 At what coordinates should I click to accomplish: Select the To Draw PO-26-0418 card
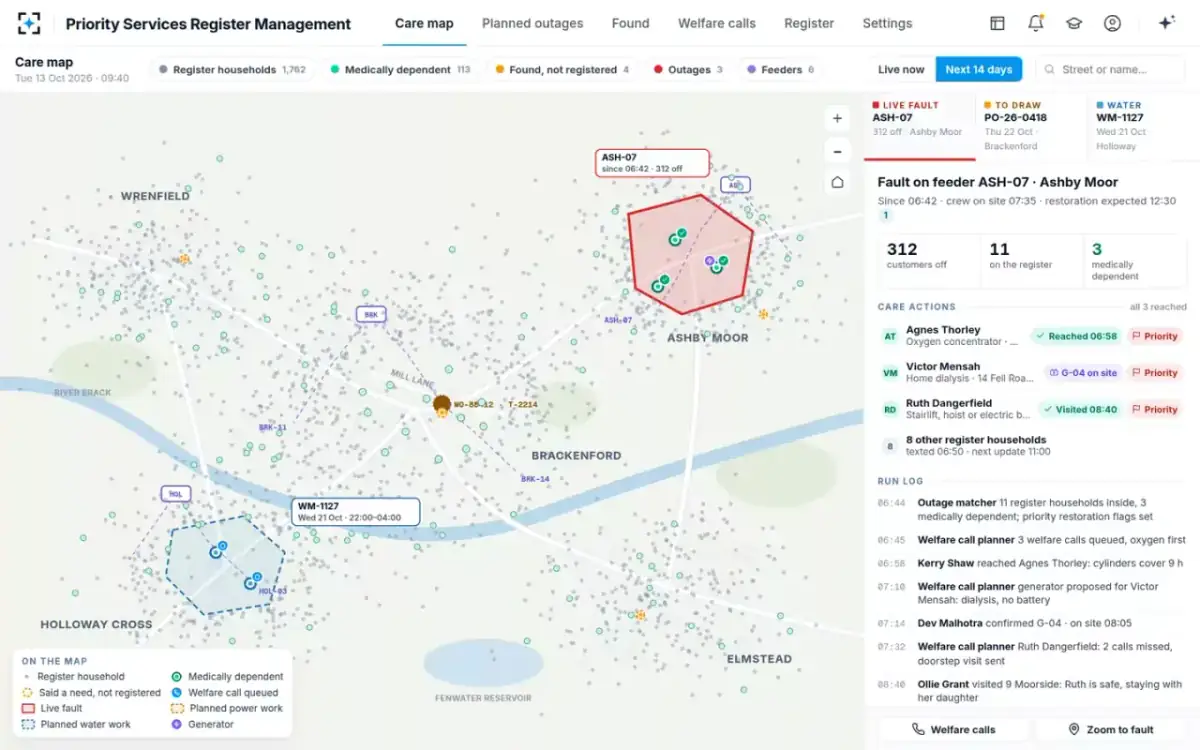[x=1031, y=125]
